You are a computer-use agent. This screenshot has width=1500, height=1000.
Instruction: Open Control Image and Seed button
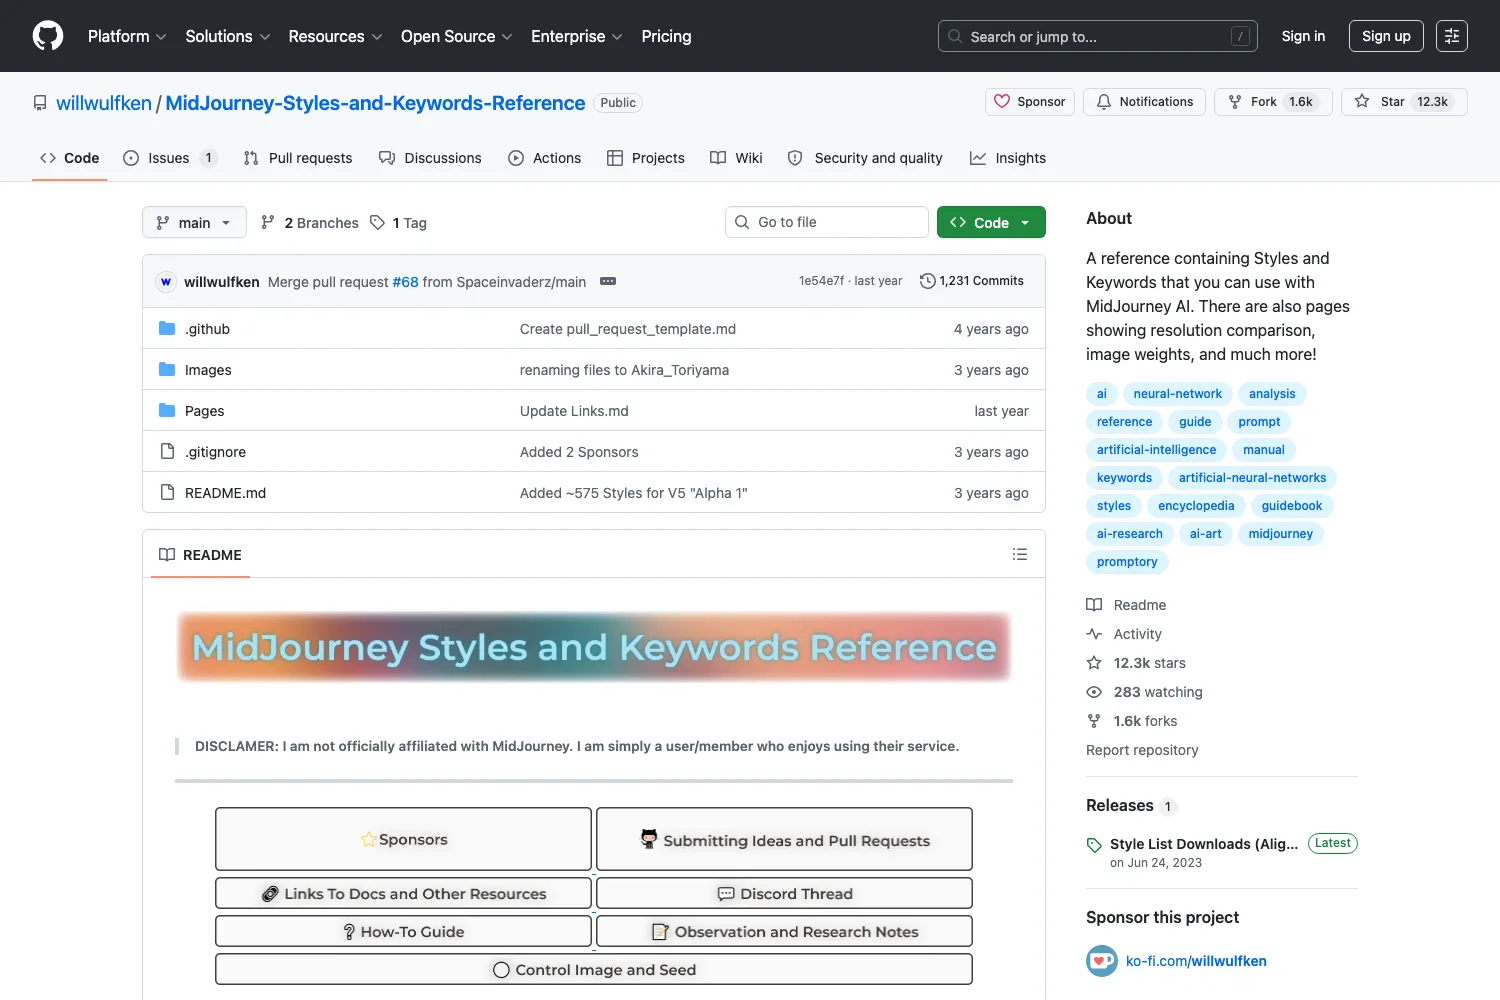coord(594,969)
